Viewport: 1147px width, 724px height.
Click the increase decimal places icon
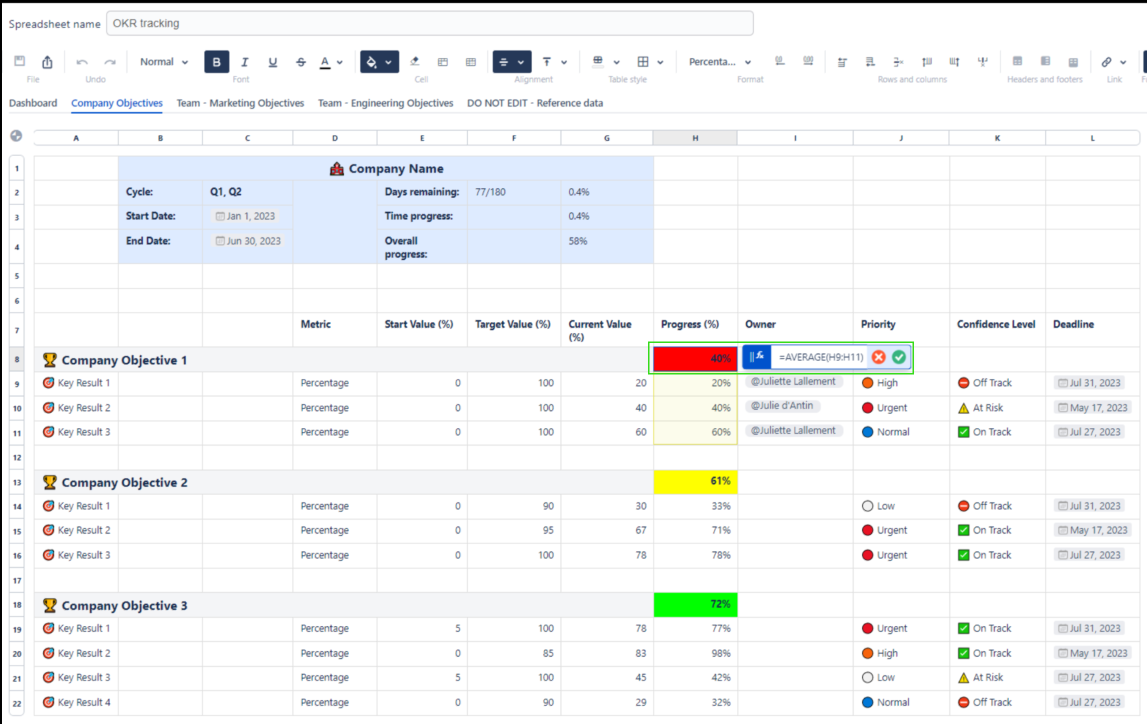point(808,62)
